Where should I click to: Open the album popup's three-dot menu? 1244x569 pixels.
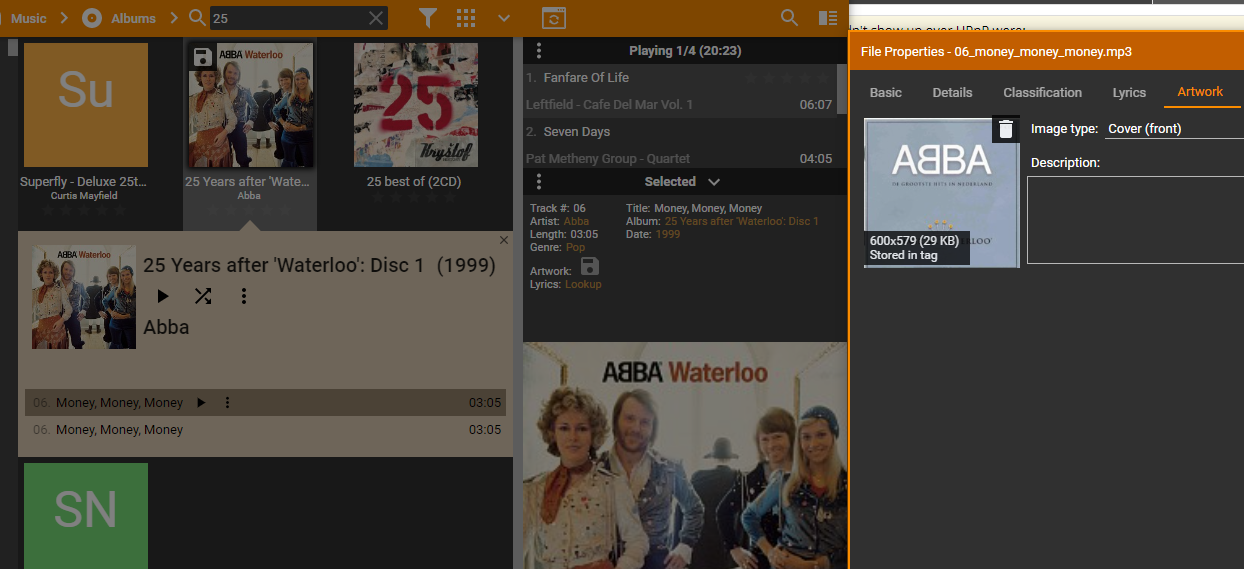coord(243,296)
